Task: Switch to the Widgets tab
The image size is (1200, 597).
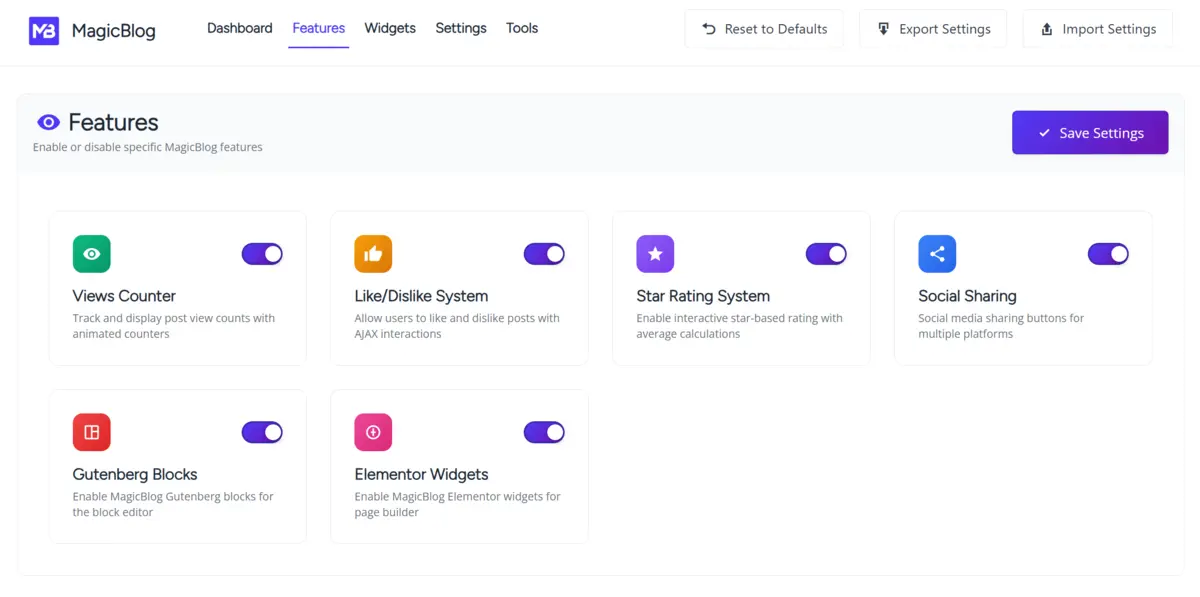Action: pyautogui.click(x=390, y=28)
